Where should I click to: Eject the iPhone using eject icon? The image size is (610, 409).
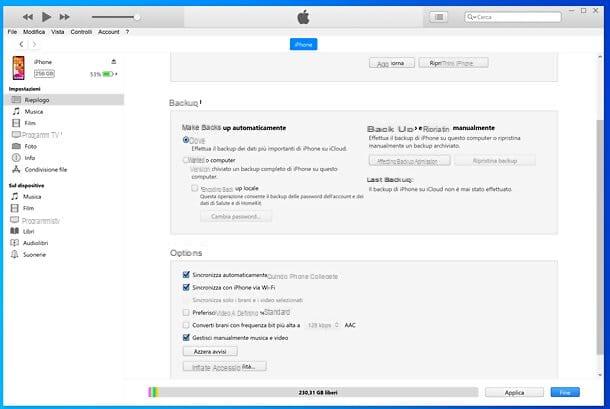point(114,61)
